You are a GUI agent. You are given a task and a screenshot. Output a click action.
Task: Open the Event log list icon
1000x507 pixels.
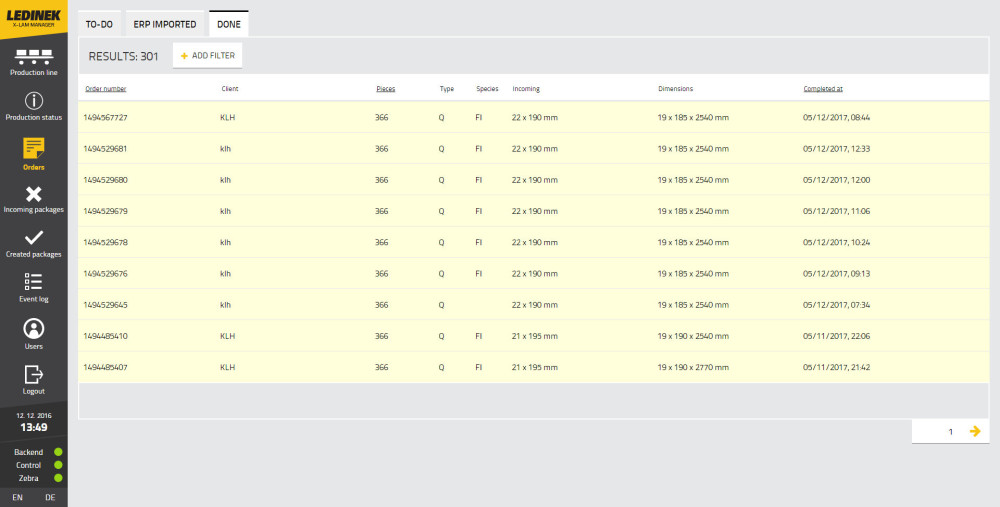click(34, 282)
